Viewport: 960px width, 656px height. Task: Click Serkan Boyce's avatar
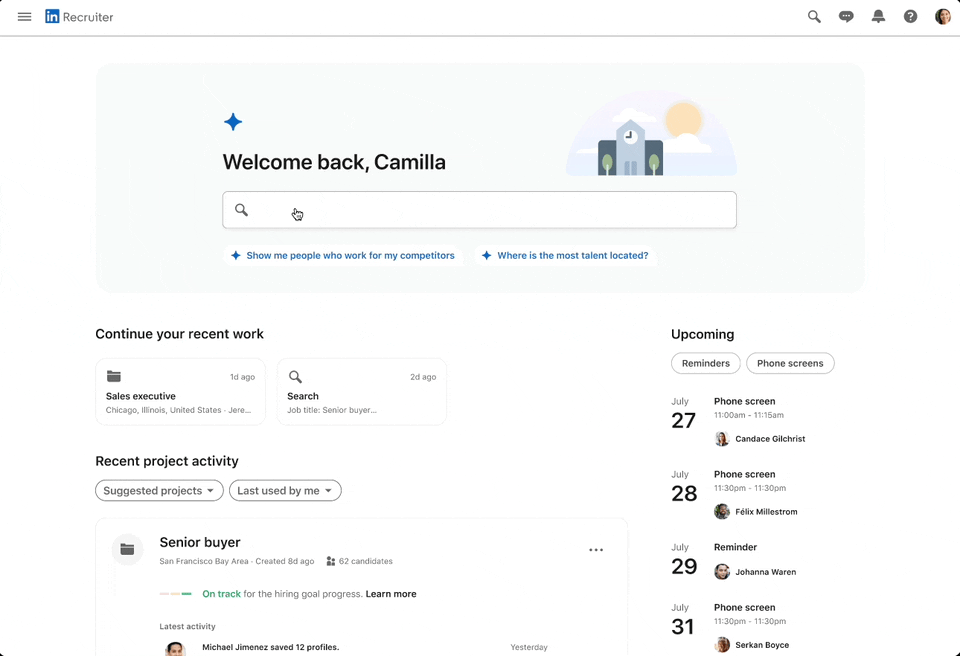pos(722,644)
